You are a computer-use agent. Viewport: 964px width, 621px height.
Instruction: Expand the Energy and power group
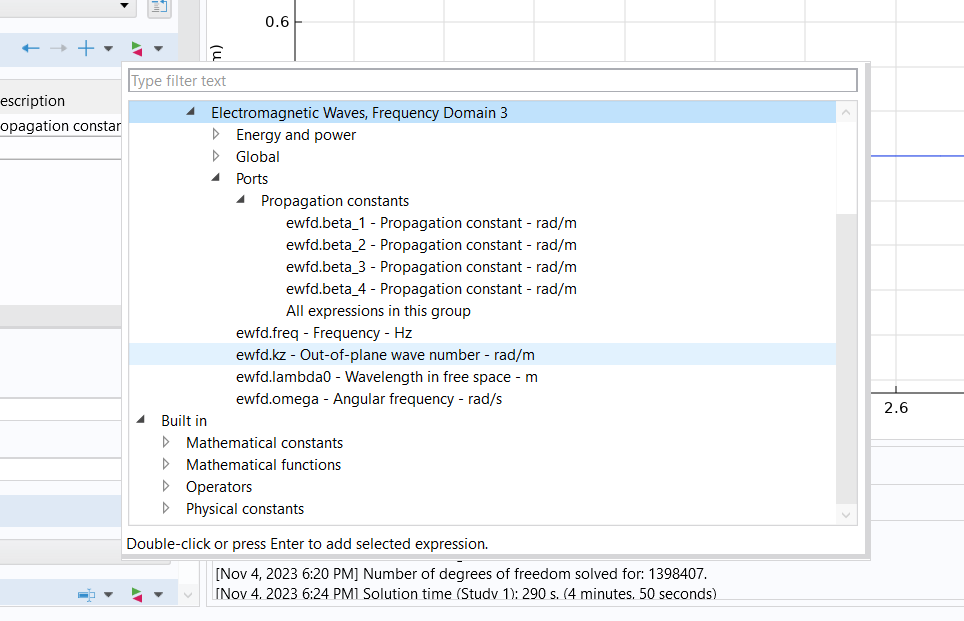pos(216,134)
